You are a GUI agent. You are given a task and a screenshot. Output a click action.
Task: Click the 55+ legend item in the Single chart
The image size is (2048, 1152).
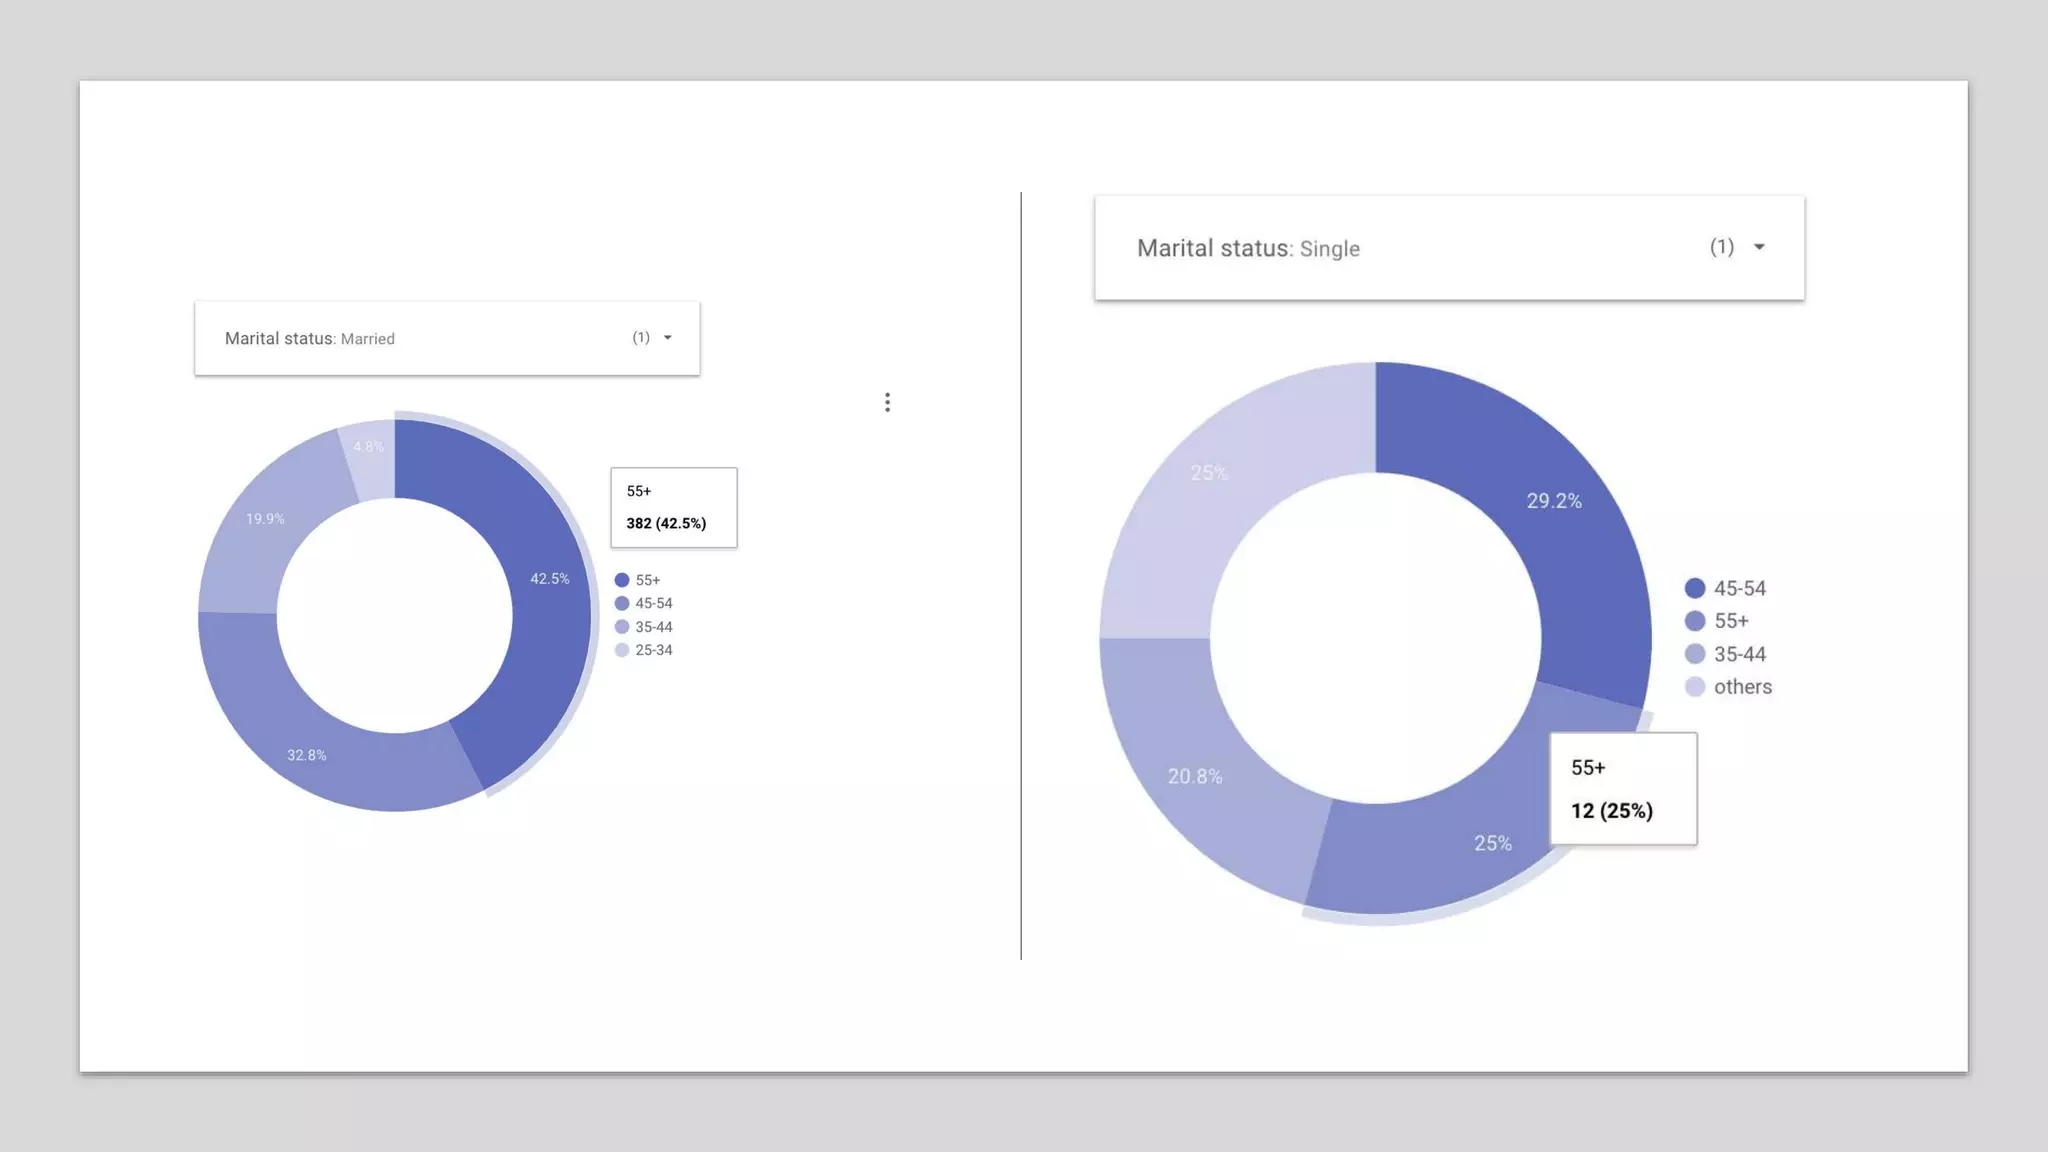coord(1730,621)
